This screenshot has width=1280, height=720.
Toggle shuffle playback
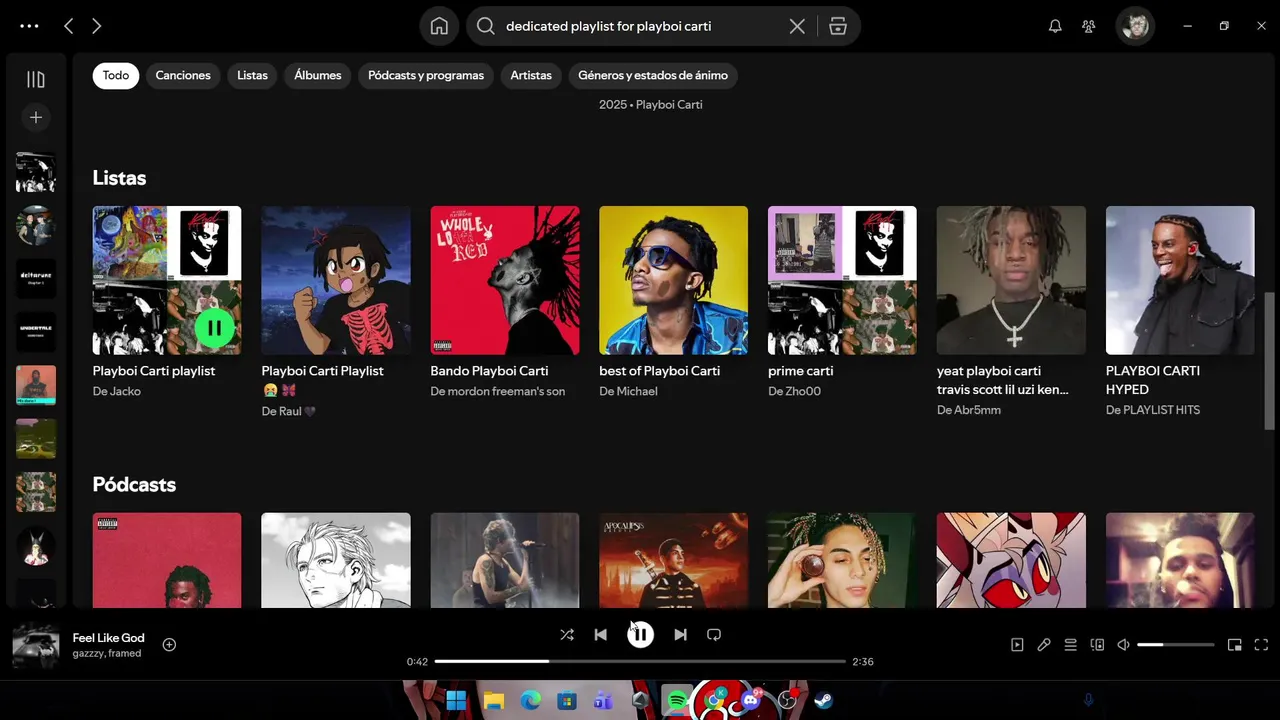[x=567, y=634]
